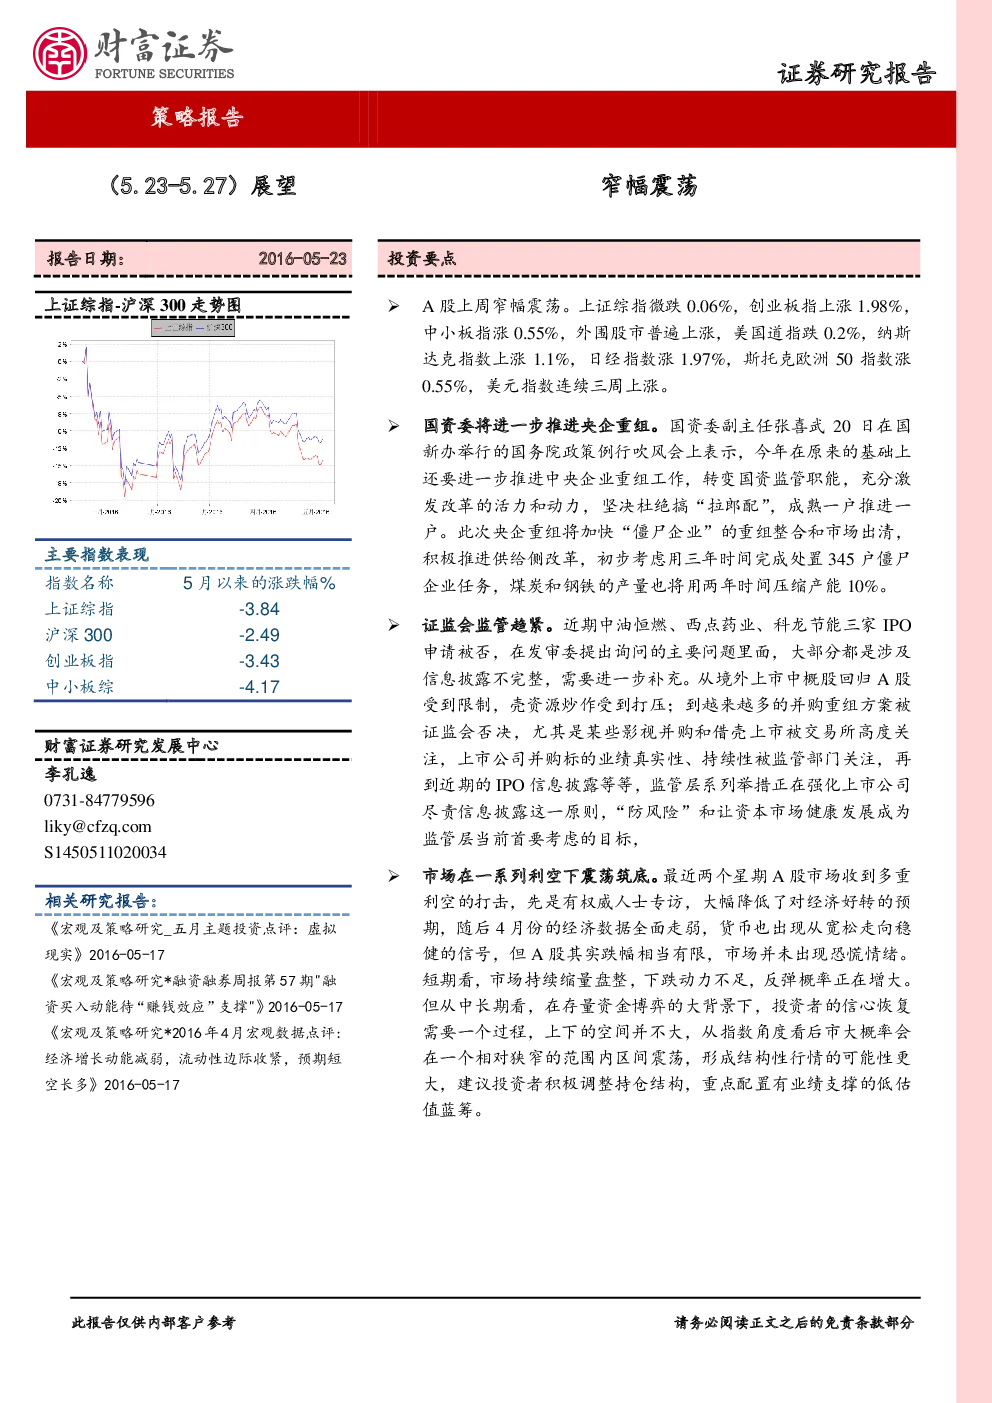Click the 窄幅震荡 report title
Screen dimensions: 992x1403
[649, 186]
